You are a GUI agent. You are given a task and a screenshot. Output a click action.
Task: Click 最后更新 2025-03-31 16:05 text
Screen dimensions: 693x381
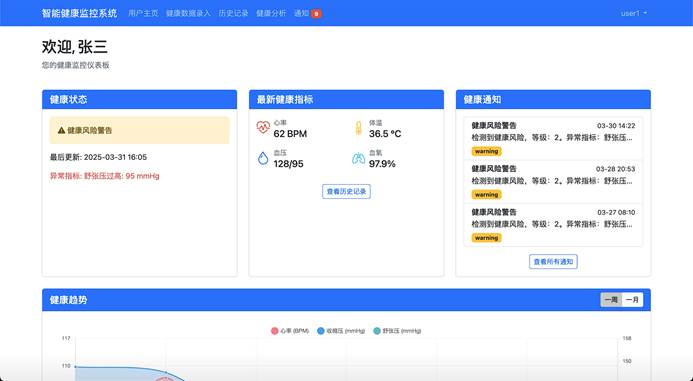pyautogui.click(x=98, y=157)
